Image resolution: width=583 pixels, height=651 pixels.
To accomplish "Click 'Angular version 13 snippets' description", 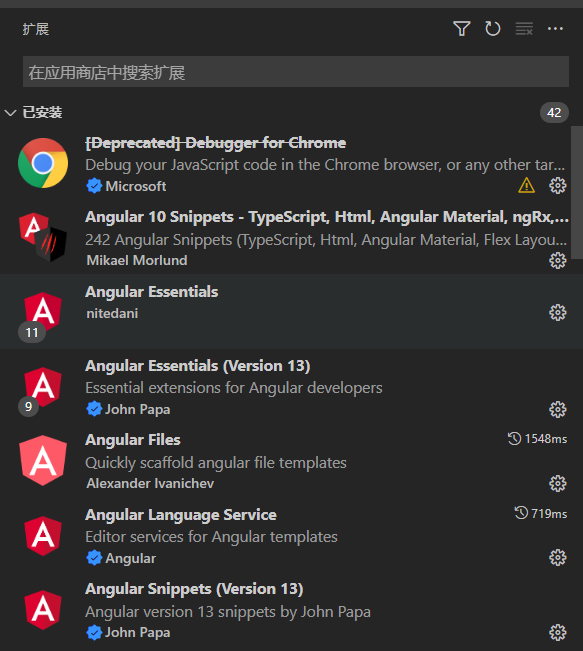I will (228, 612).
